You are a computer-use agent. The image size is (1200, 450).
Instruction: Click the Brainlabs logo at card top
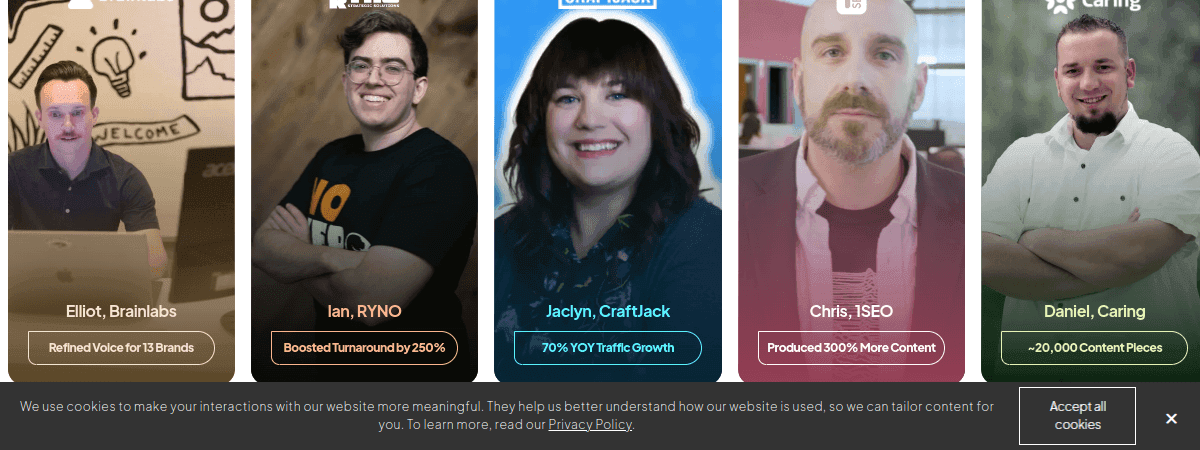pyautogui.click(x=121, y=3)
